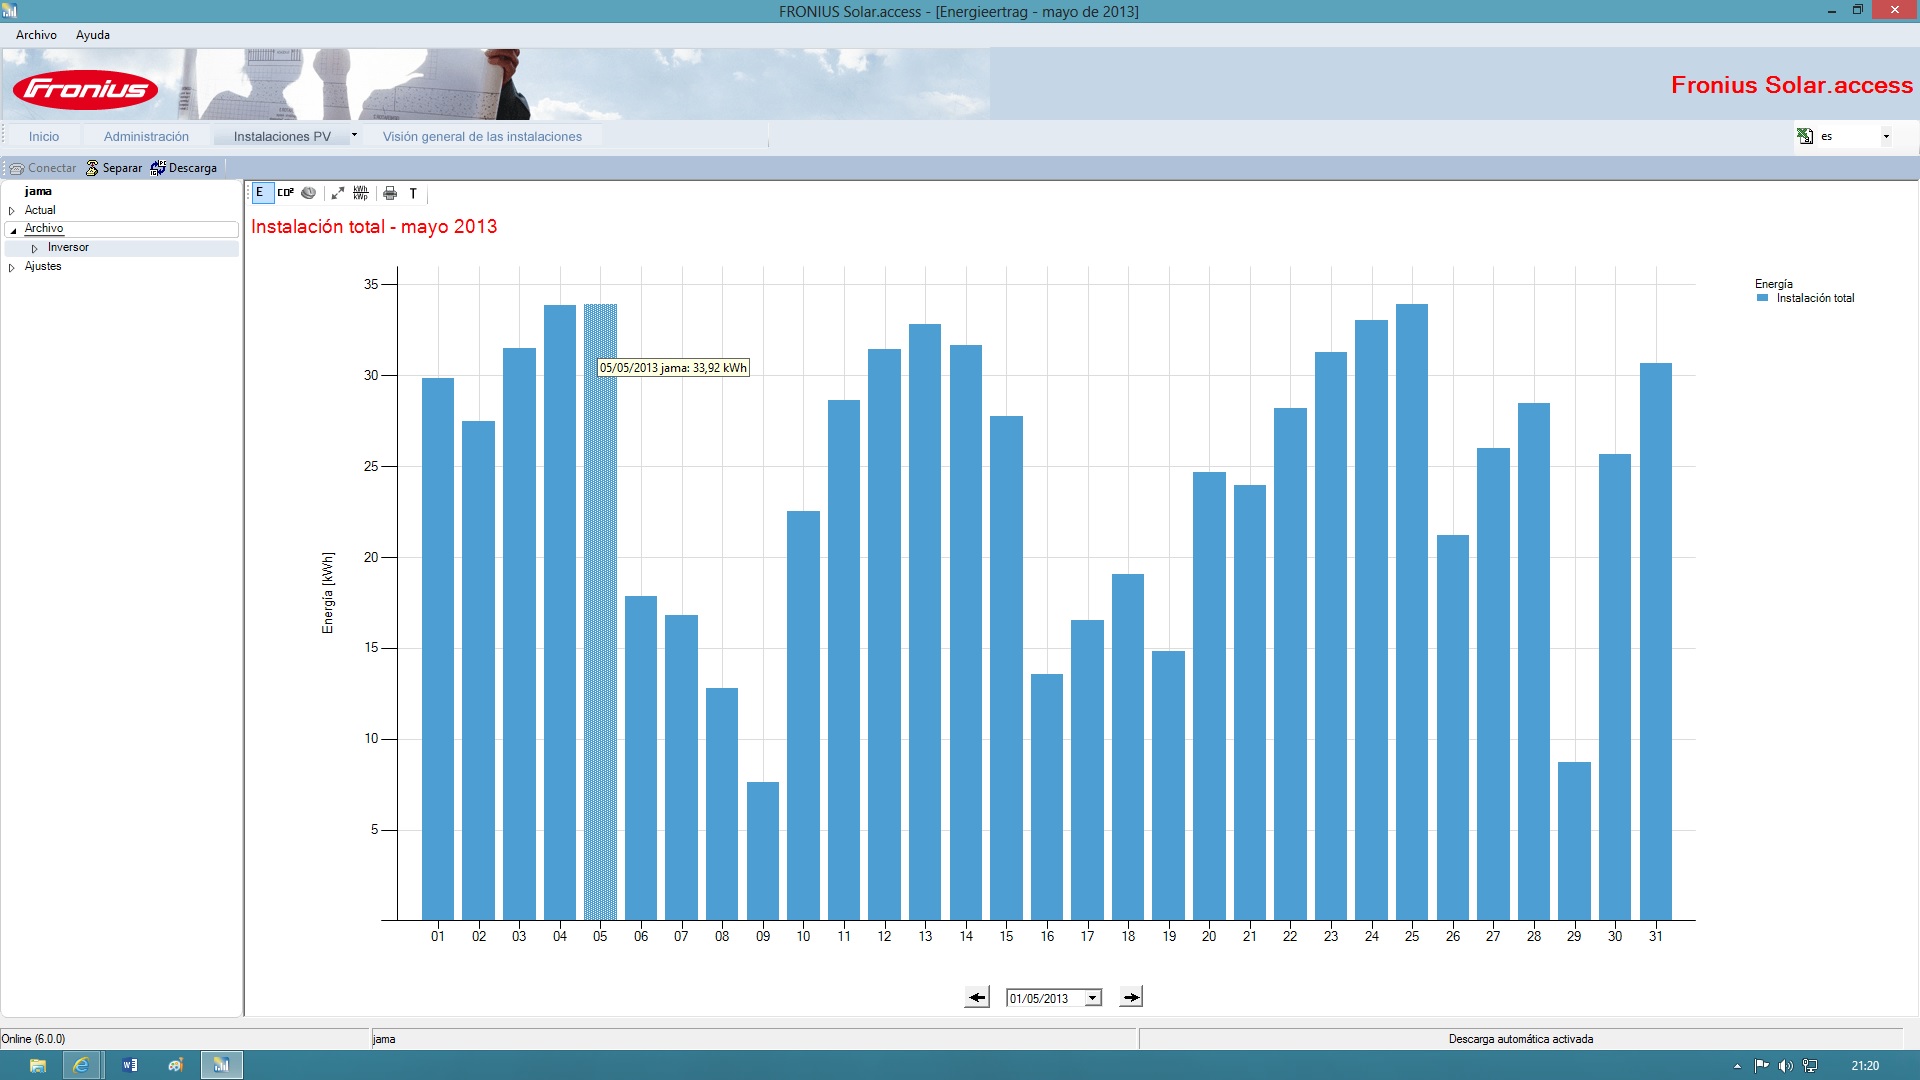Viewport: 1920px width, 1080px height.
Task: Print the chart with the printer icon
Action: pyautogui.click(x=390, y=193)
